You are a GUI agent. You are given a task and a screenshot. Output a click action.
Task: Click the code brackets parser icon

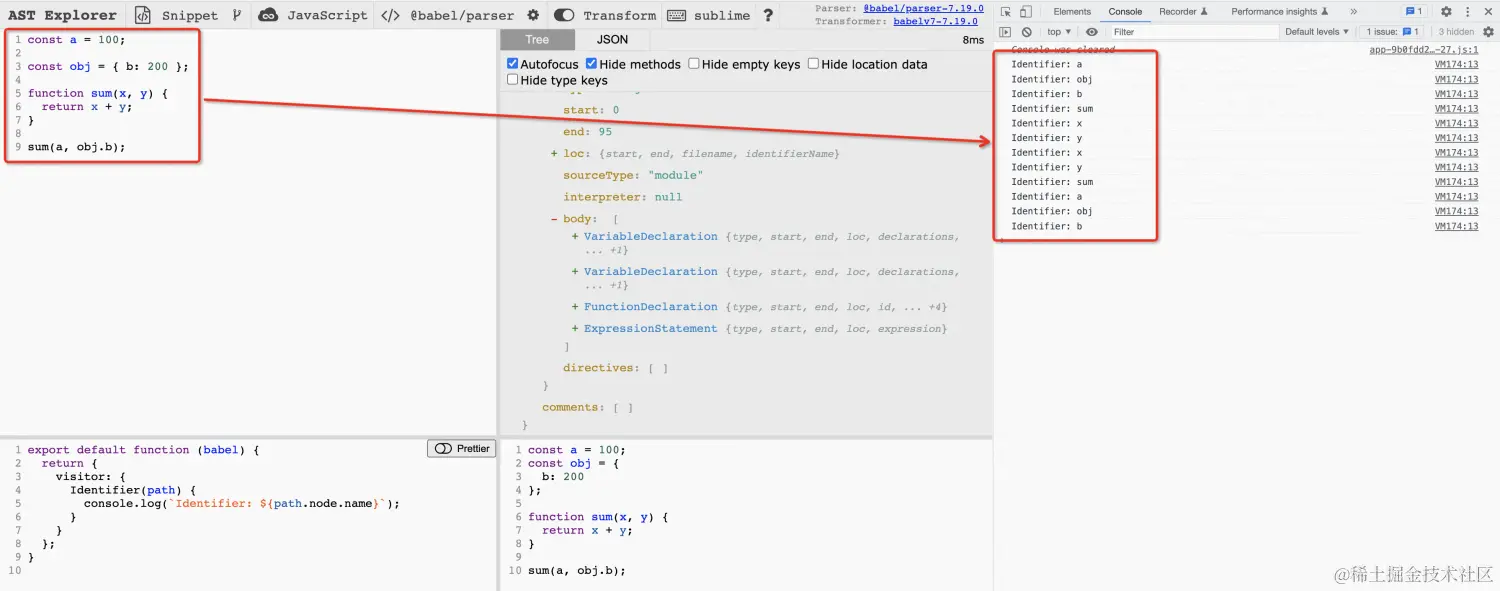point(391,15)
